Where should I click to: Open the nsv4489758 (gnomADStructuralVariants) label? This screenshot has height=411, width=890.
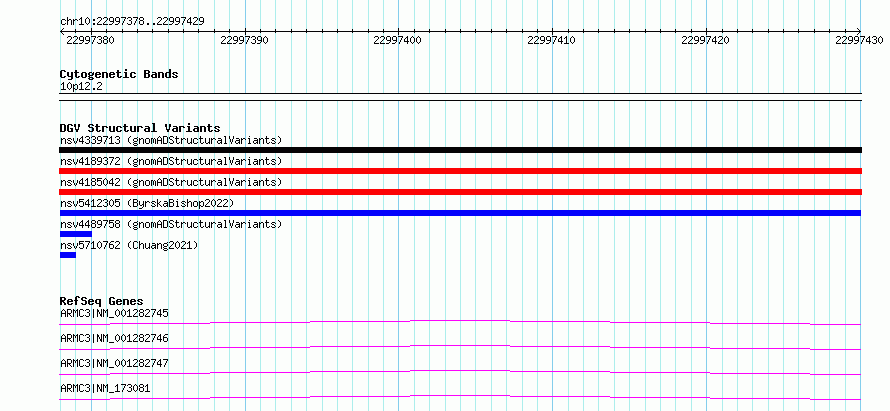(x=171, y=224)
